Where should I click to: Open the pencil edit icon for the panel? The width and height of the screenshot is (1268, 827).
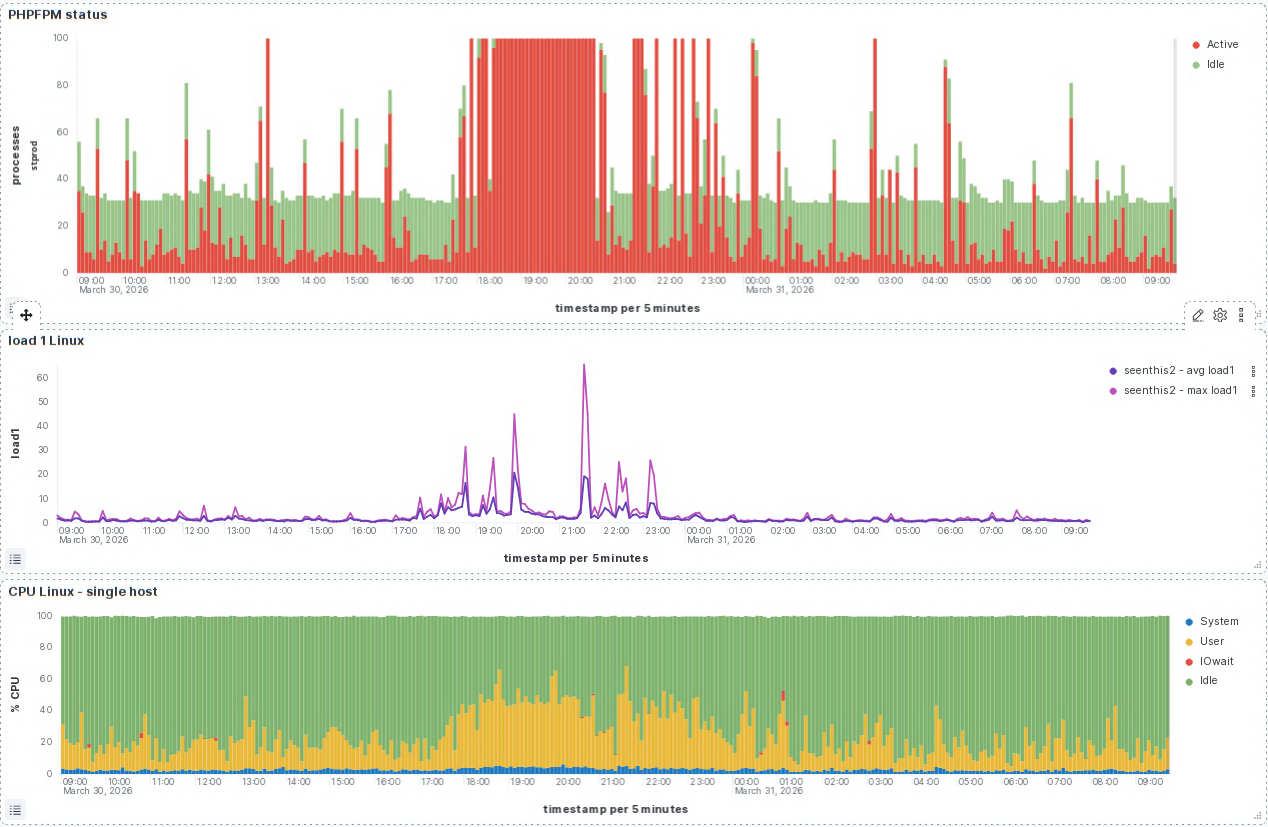point(1198,315)
